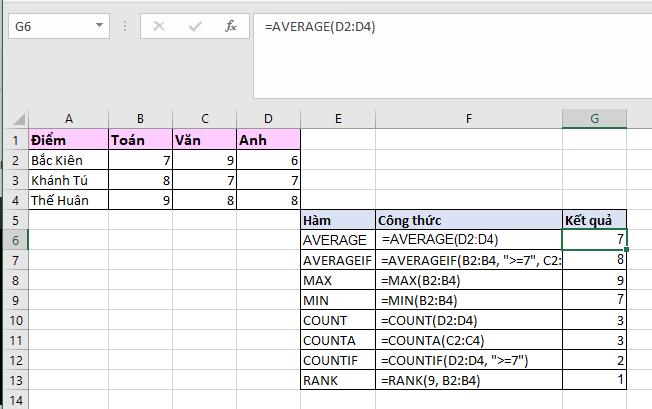Click the COUNTIF function name cell
Screen dimensions: 652x409
(338, 360)
